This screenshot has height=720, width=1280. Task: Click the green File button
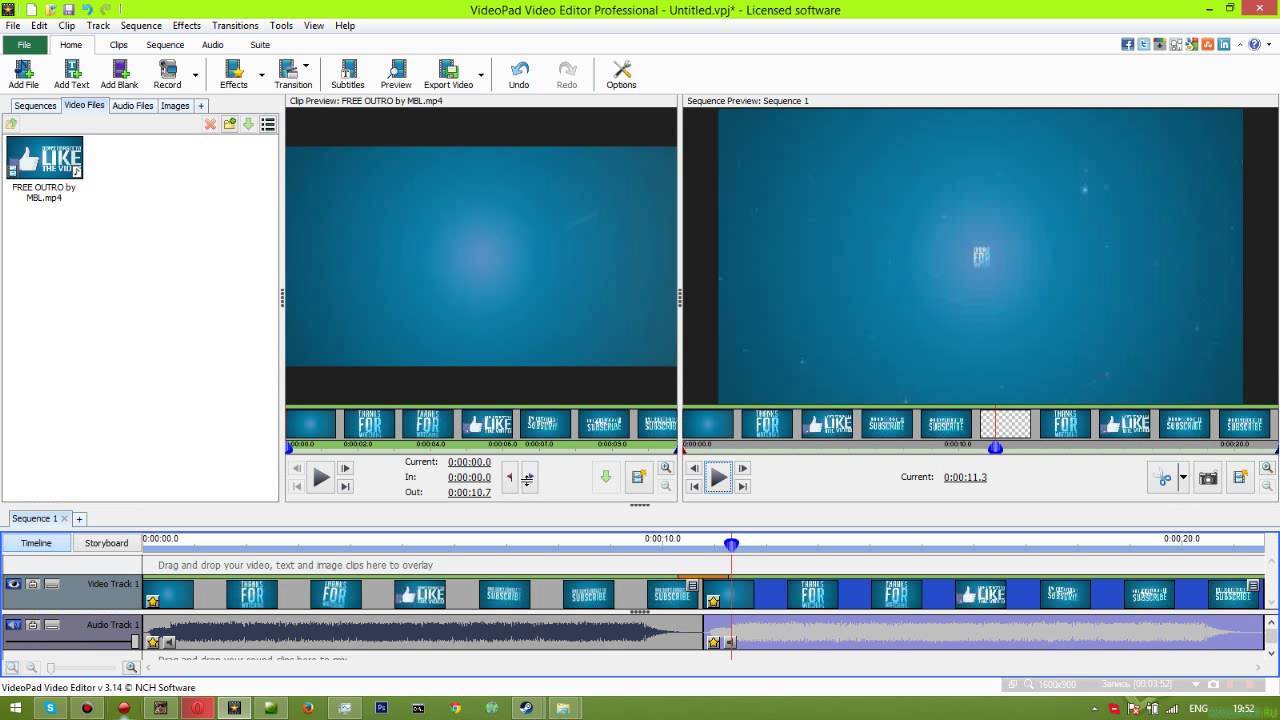point(24,44)
